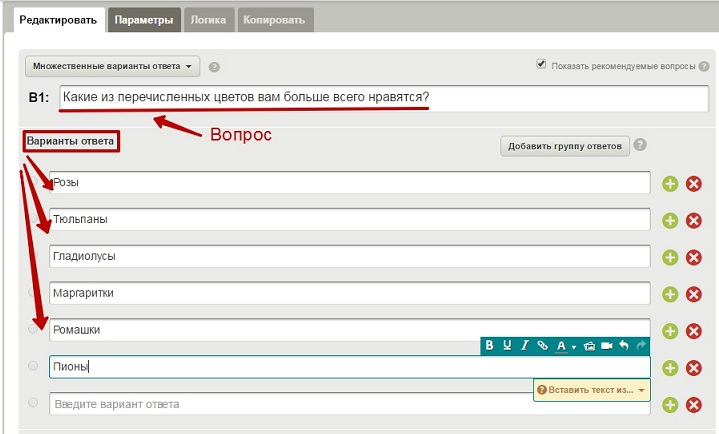Image resolution: width=719 pixels, height=434 pixels.
Task: Insert an image using the picture icon
Action: pos(589,346)
